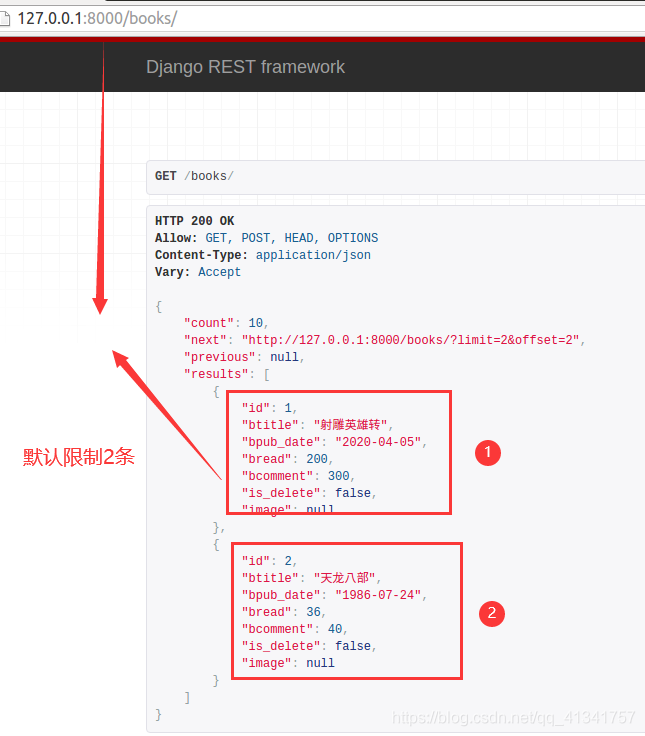Image resolution: width=645 pixels, height=736 pixels.
Task: Click is_delete false in the second book
Action: click(308, 646)
